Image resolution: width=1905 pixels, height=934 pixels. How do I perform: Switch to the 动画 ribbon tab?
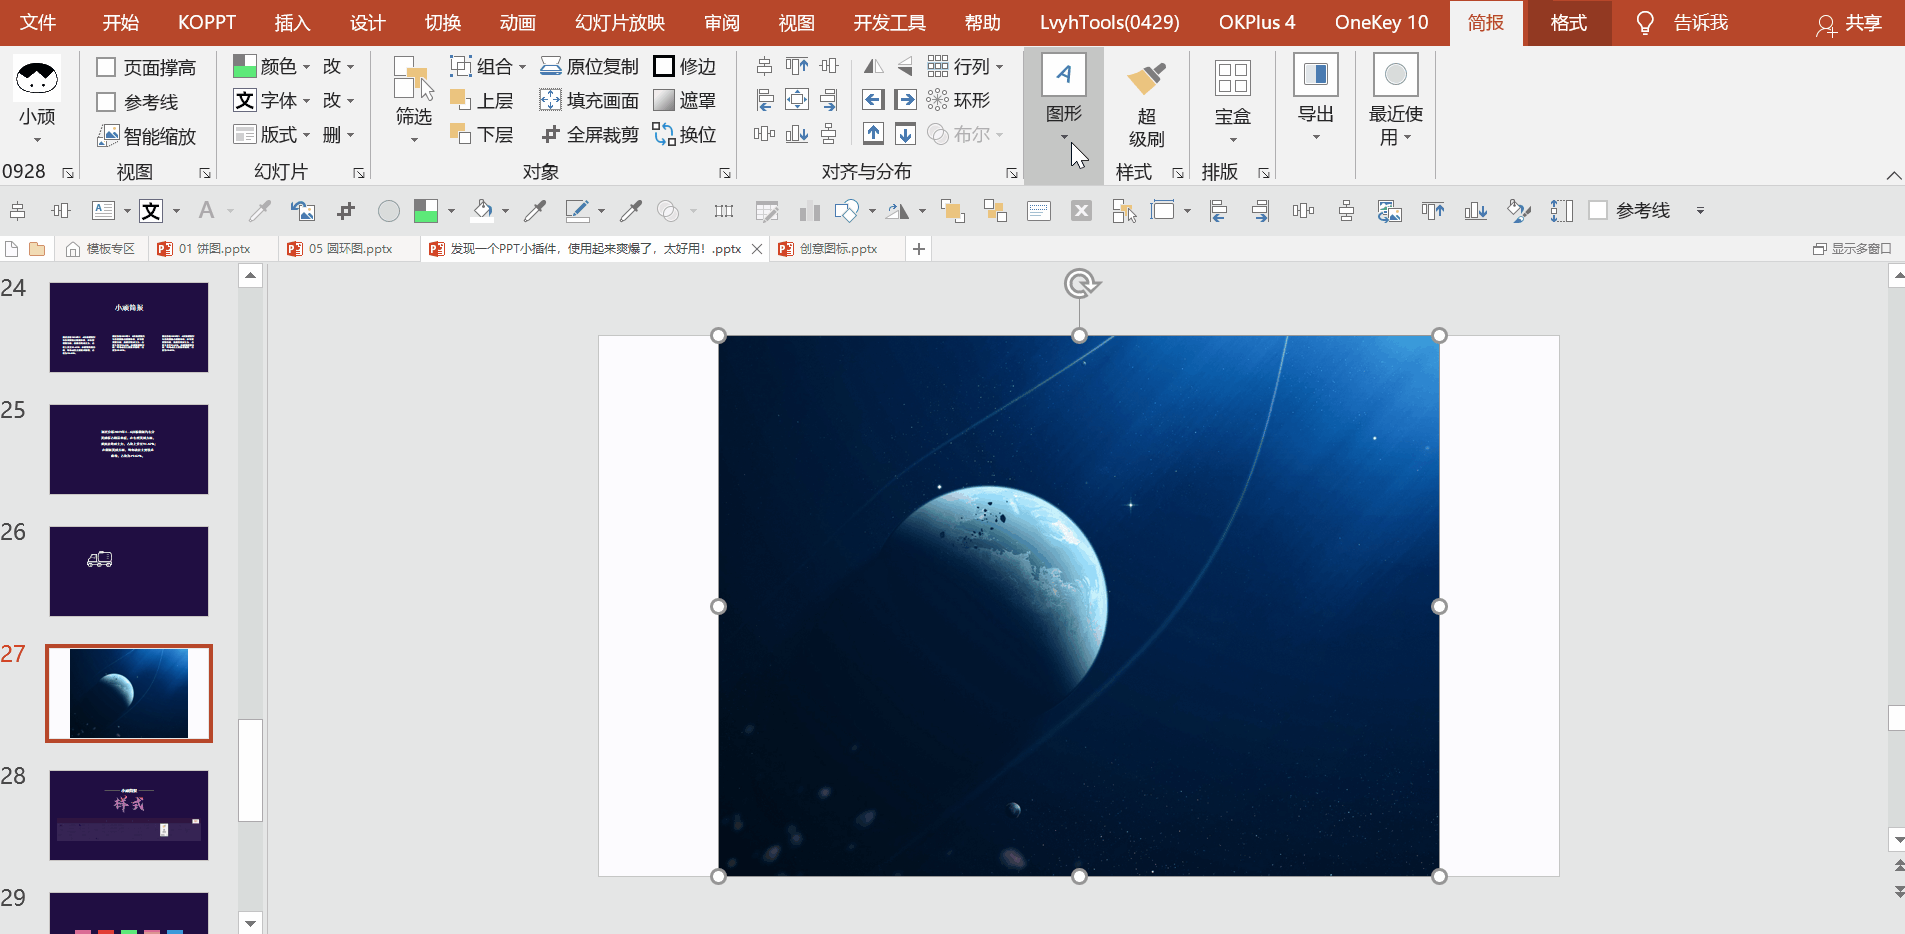[x=517, y=22]
